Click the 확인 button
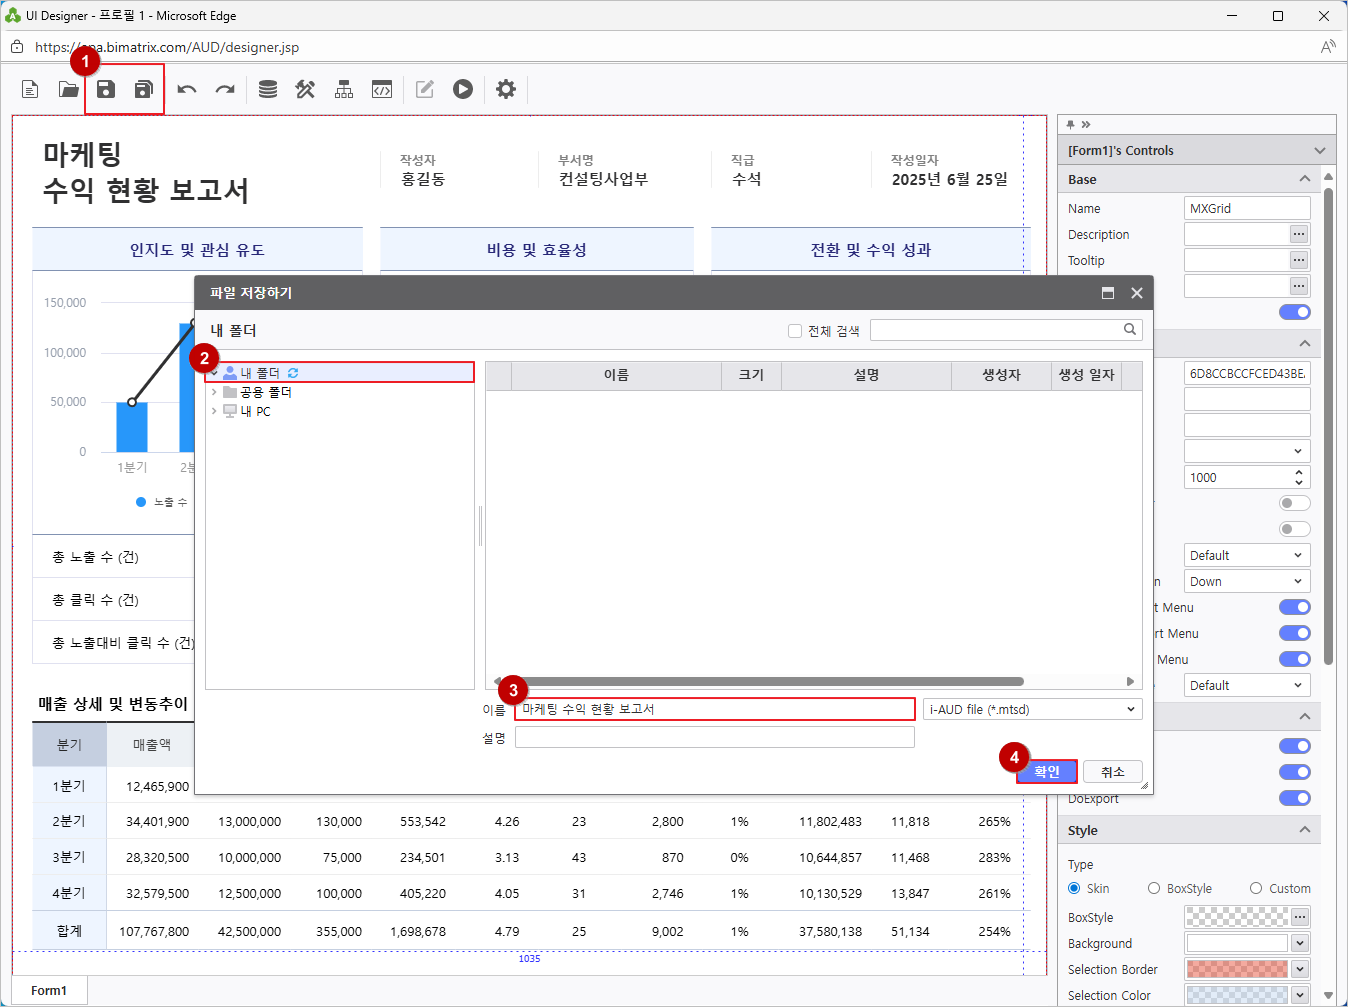The width and height of the screenshot is (1348, 1007). click(1047, 772)
